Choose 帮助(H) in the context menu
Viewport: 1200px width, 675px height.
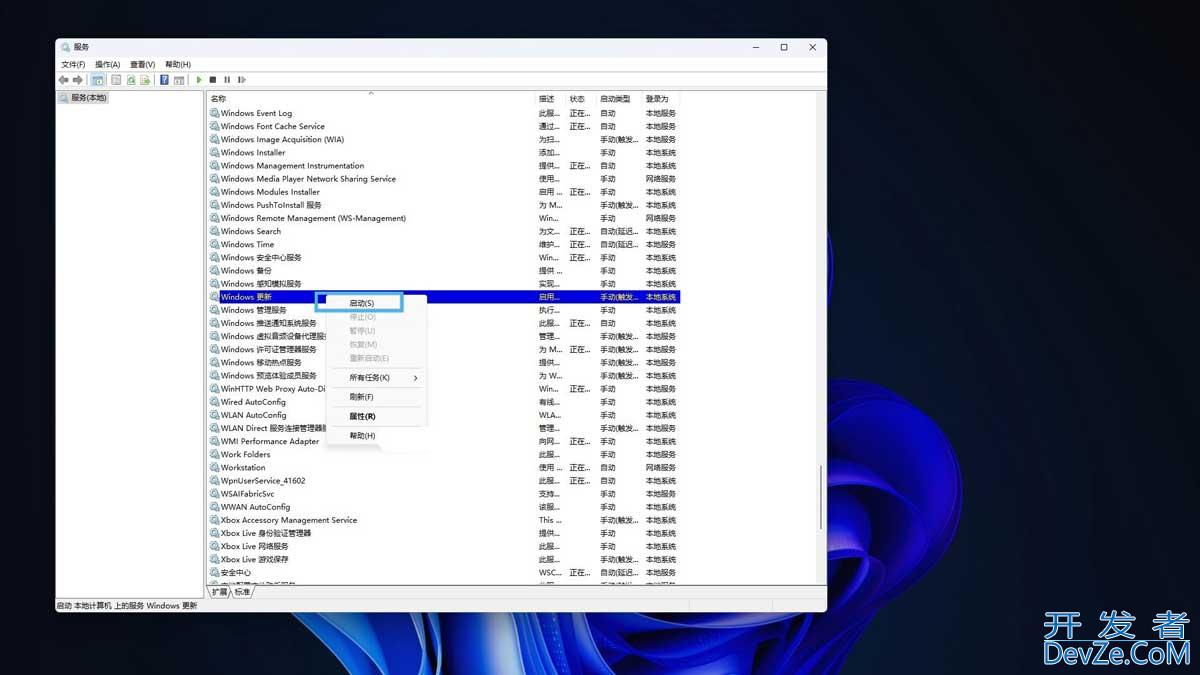click(362, 436)
